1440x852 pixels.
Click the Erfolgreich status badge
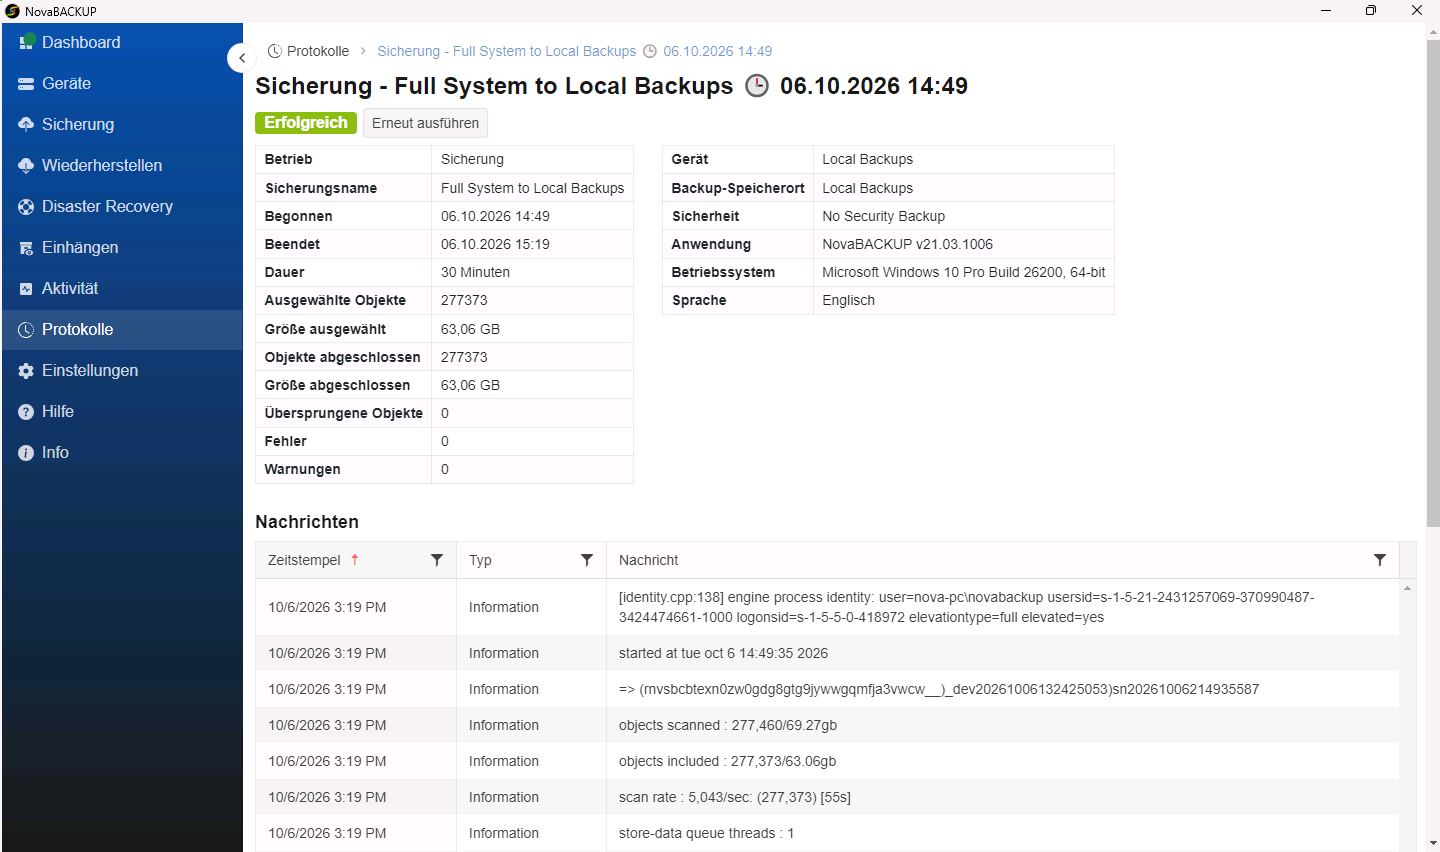(x=306, y=122)
